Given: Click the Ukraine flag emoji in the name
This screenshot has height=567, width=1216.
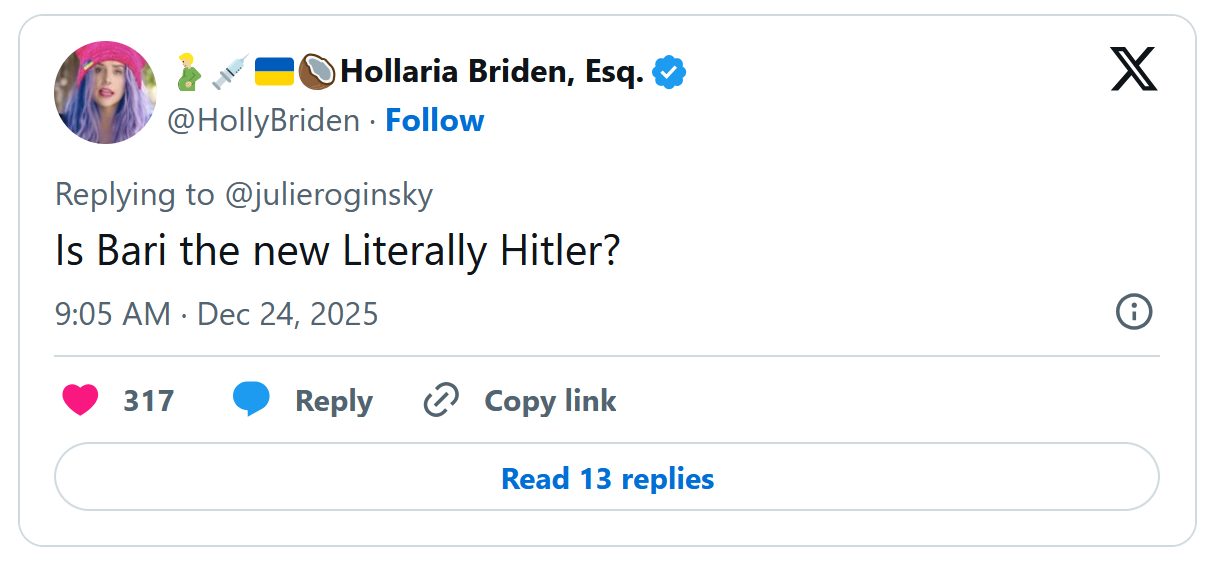Looking at the screenshot, I should tap(274, 72).
